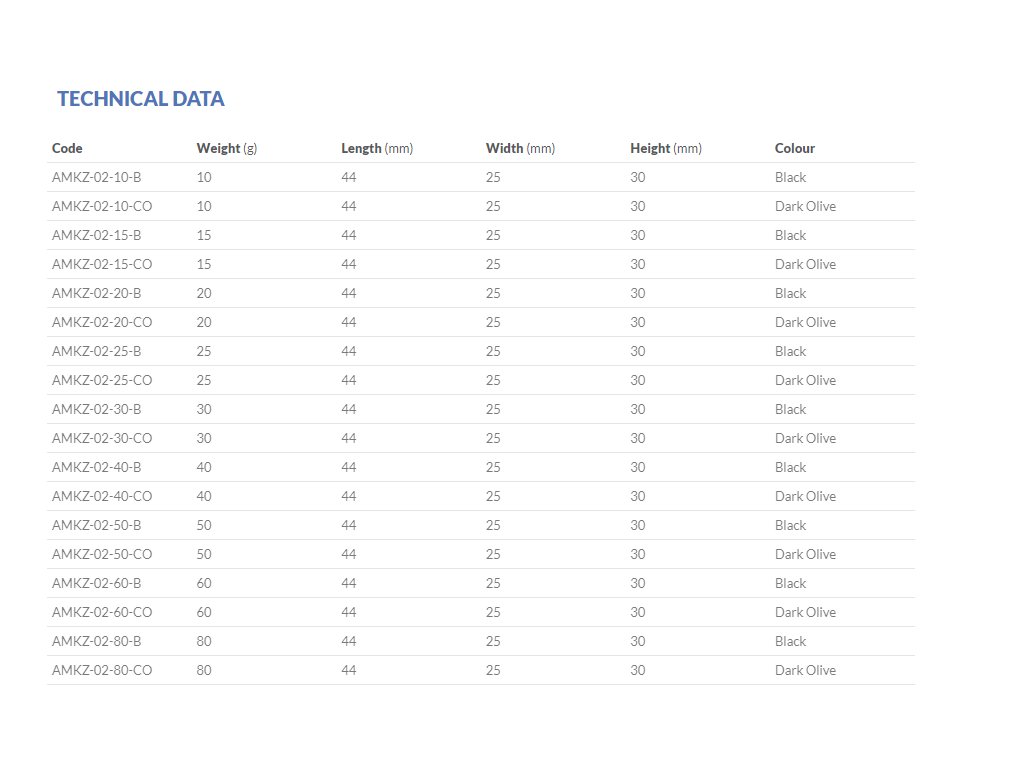Image resolution: width=1024 pixels, height=768 pixels.
Task: Select product code AMKZ-02-10-CO
Action: click(x=102, y=206)
